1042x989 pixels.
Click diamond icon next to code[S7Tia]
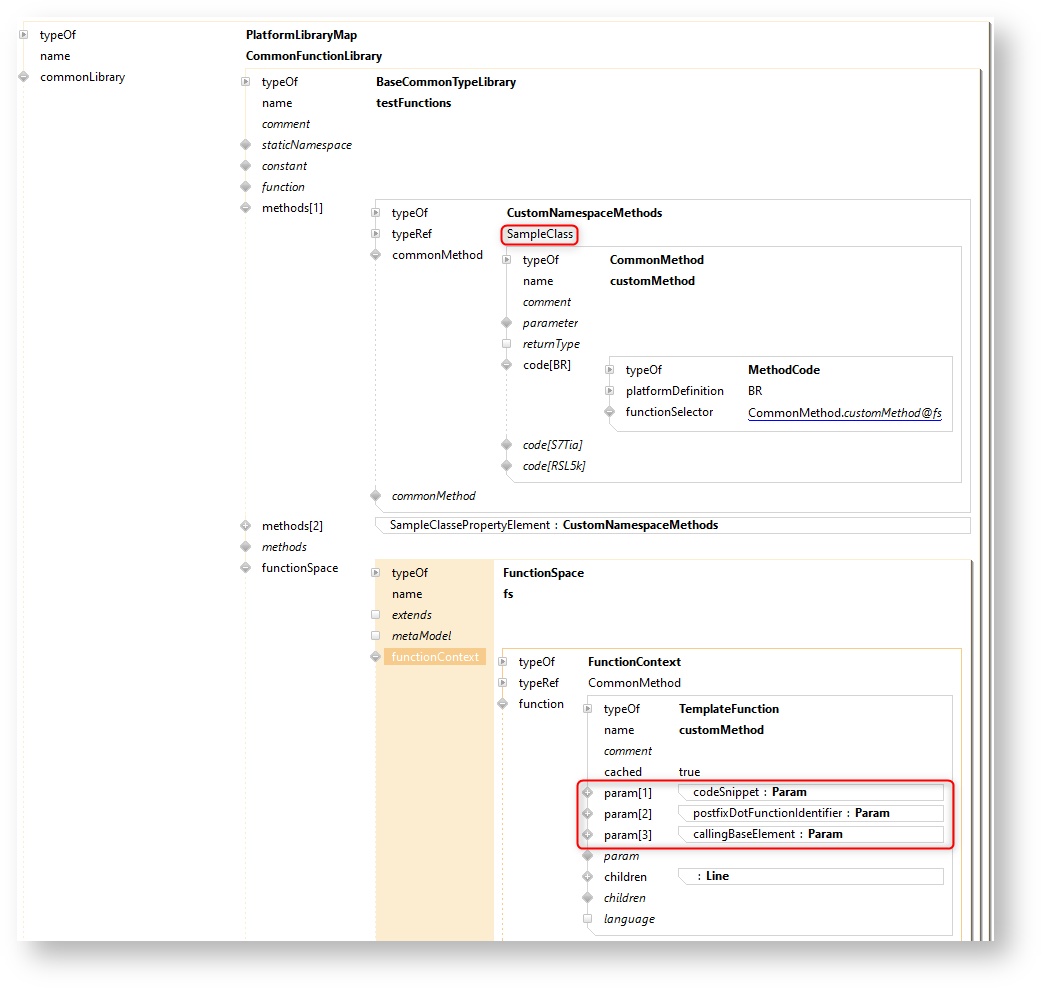point(506,444)
